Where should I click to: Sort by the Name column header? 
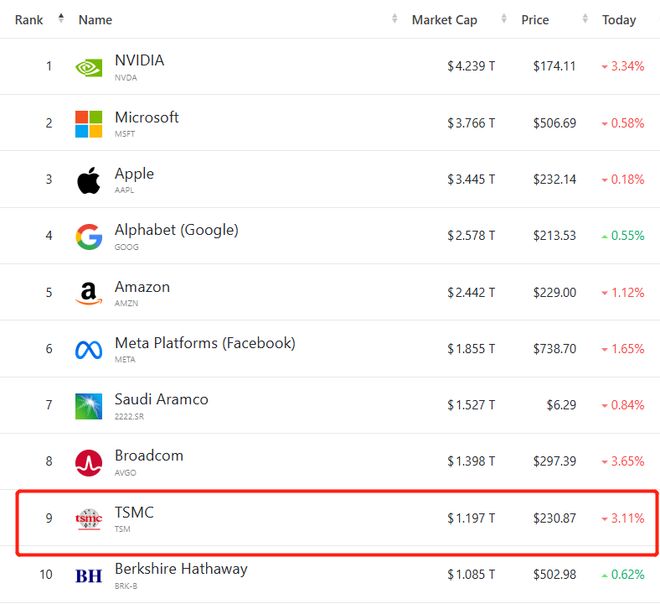[95, 20]
